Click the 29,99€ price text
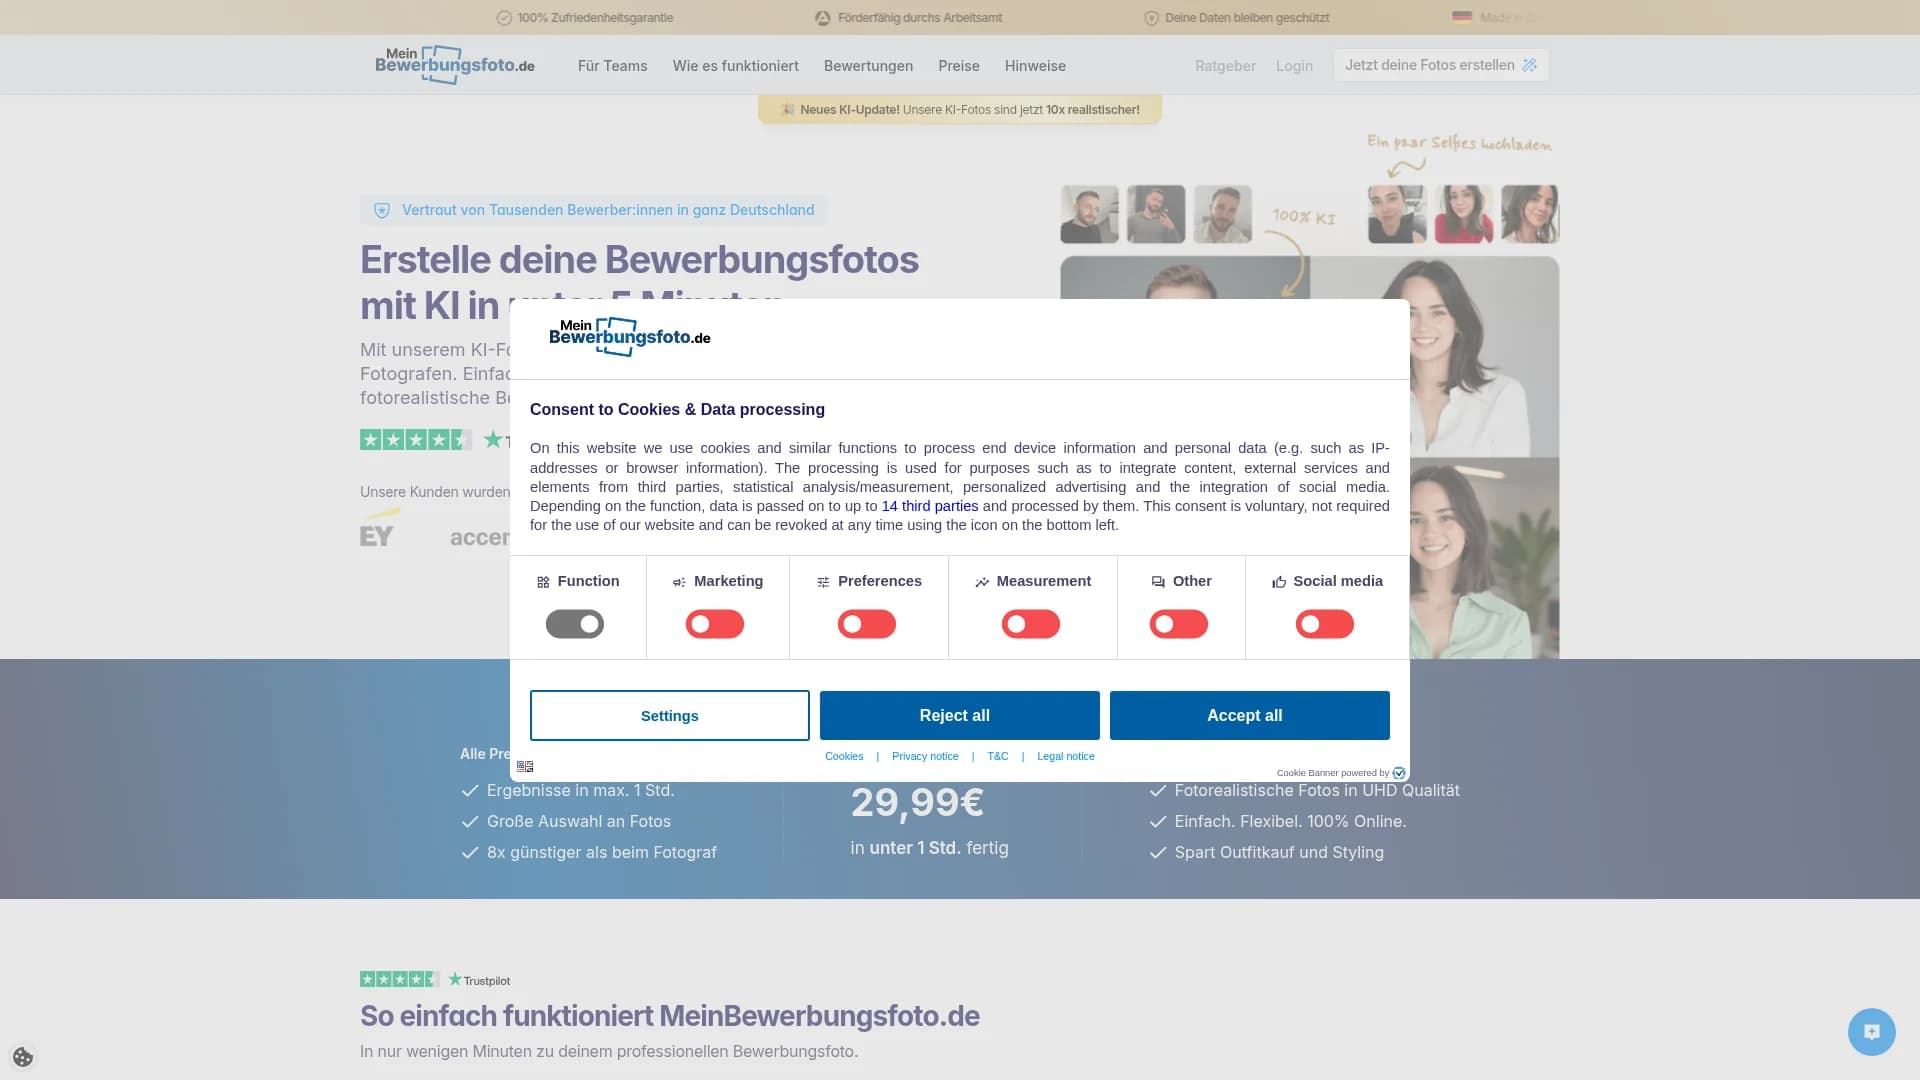Viewport: 1920px width, 1080px height. (x=917, y=802)
